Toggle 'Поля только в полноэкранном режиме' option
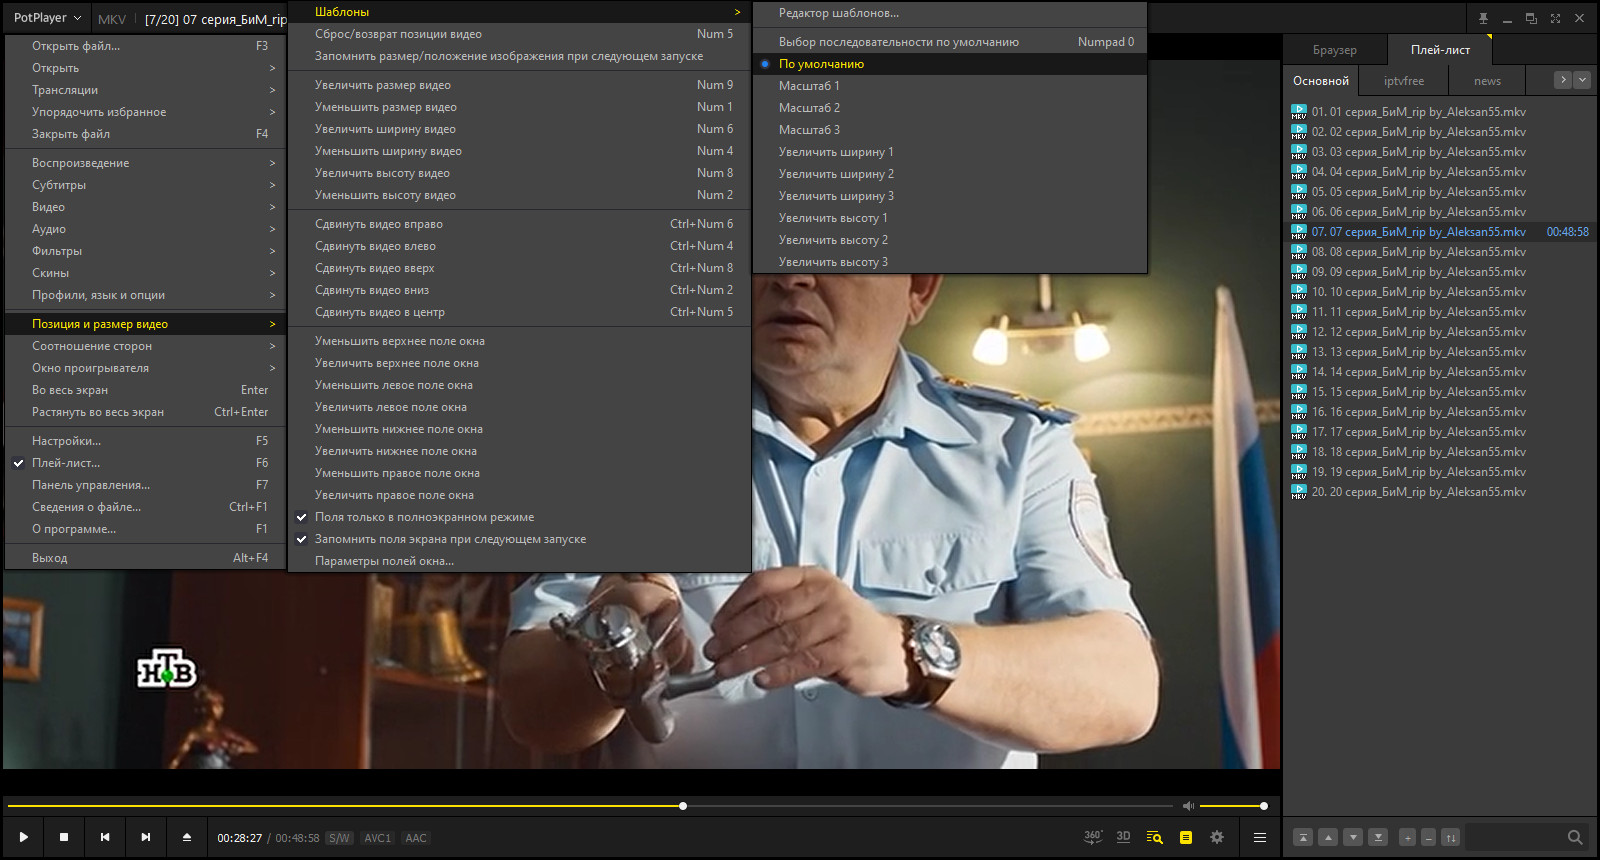The height and width of the screenshot is (860, 1600). tap(424, 517)
